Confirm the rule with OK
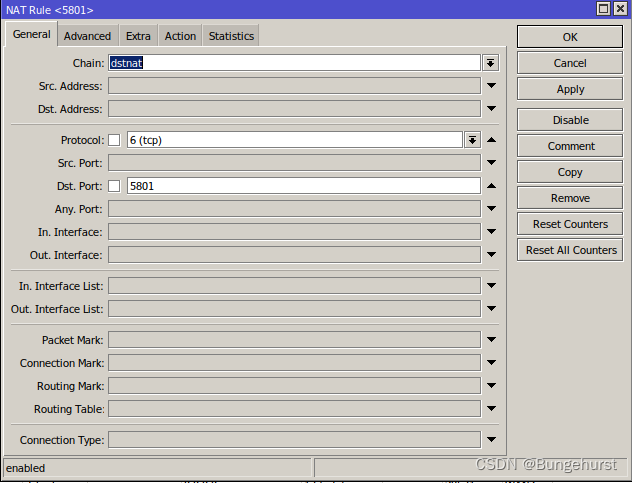This screenshot has width=632, height=483. [570, 37]
